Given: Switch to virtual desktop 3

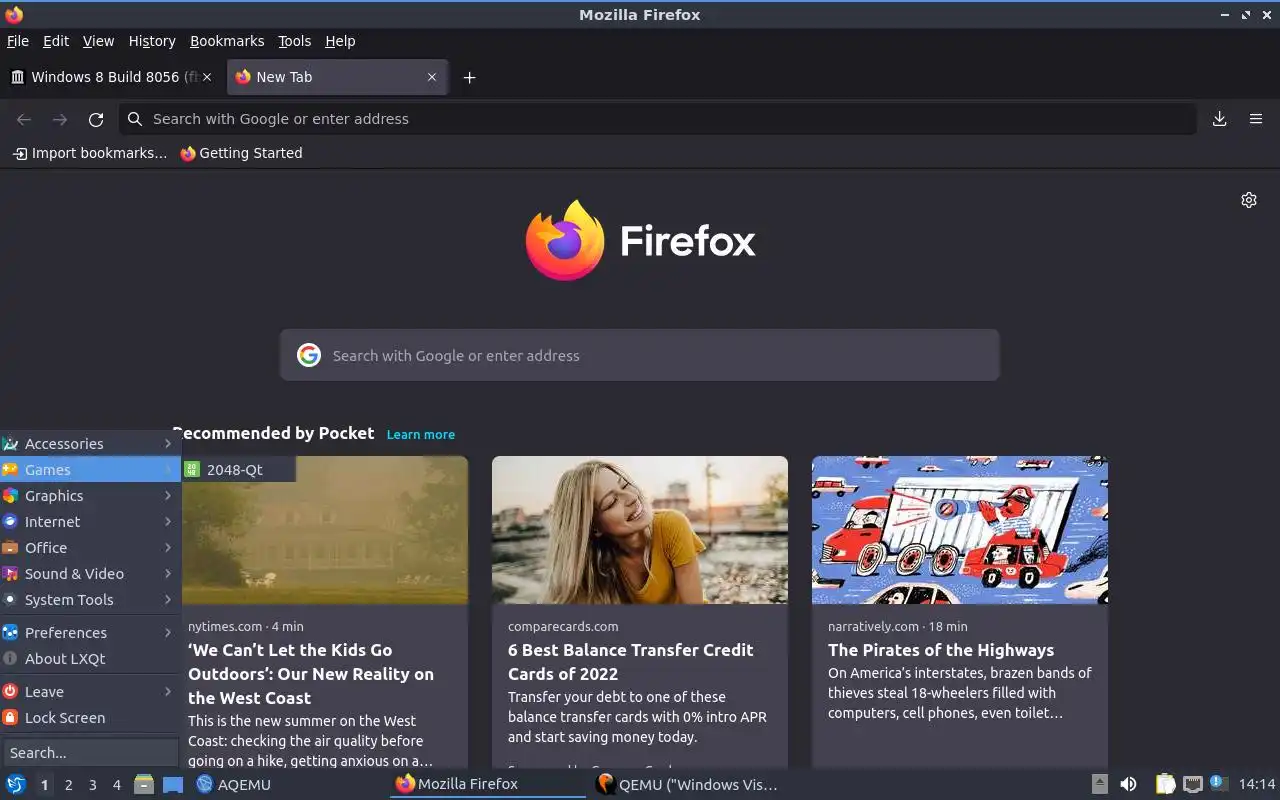Looking at the screenshot, I should coord(92,785).
